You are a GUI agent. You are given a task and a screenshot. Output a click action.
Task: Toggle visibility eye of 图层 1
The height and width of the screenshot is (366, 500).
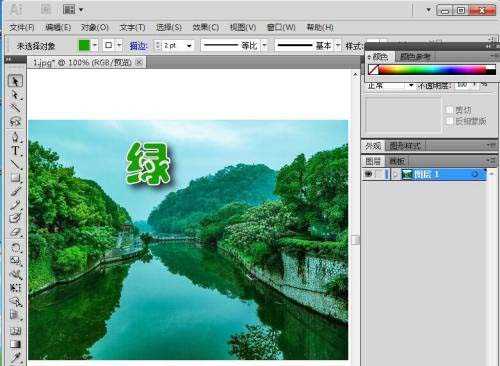click(x=368, y=174)
